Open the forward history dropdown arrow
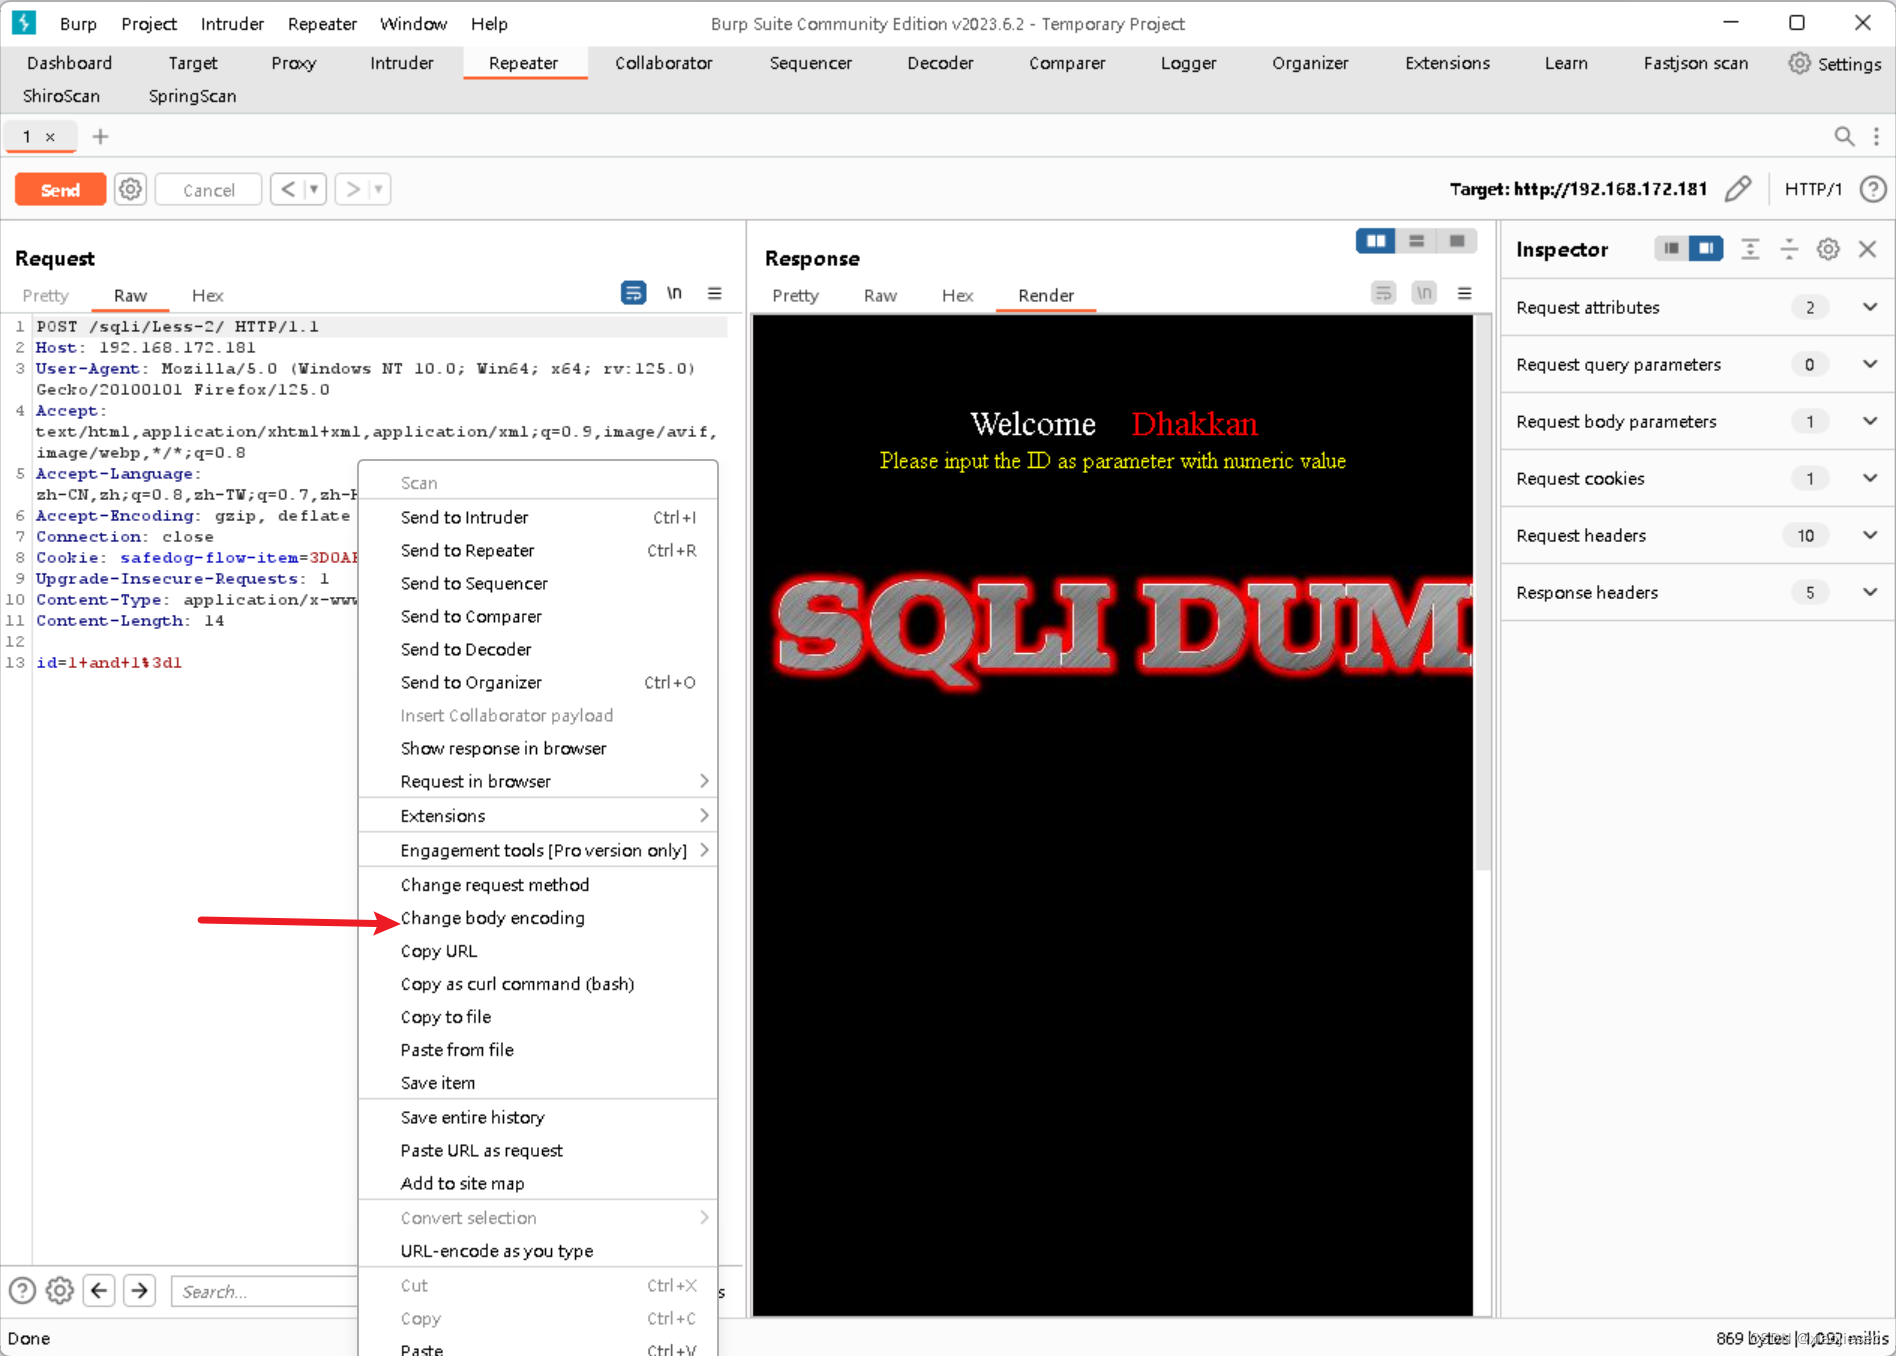This screenshot has height=1356, width=1896. pos(378,189)
